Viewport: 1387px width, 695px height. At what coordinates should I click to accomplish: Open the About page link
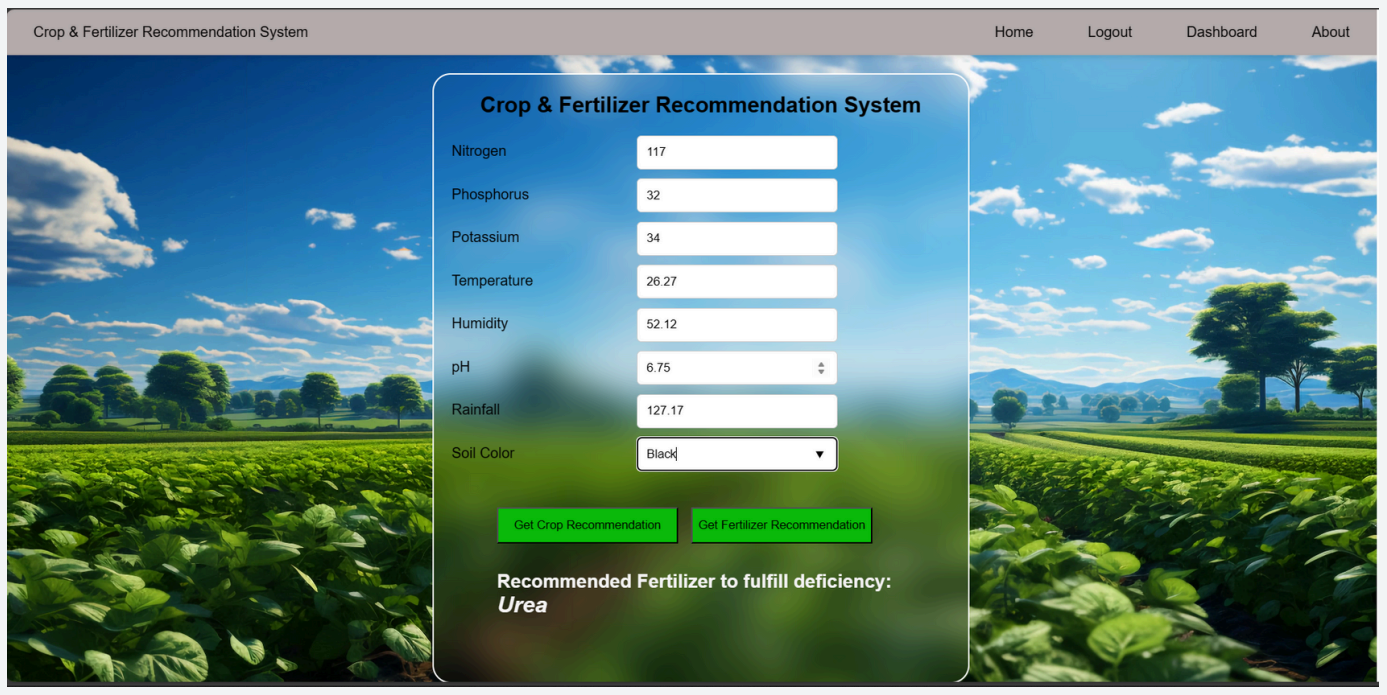(1330, 32)
